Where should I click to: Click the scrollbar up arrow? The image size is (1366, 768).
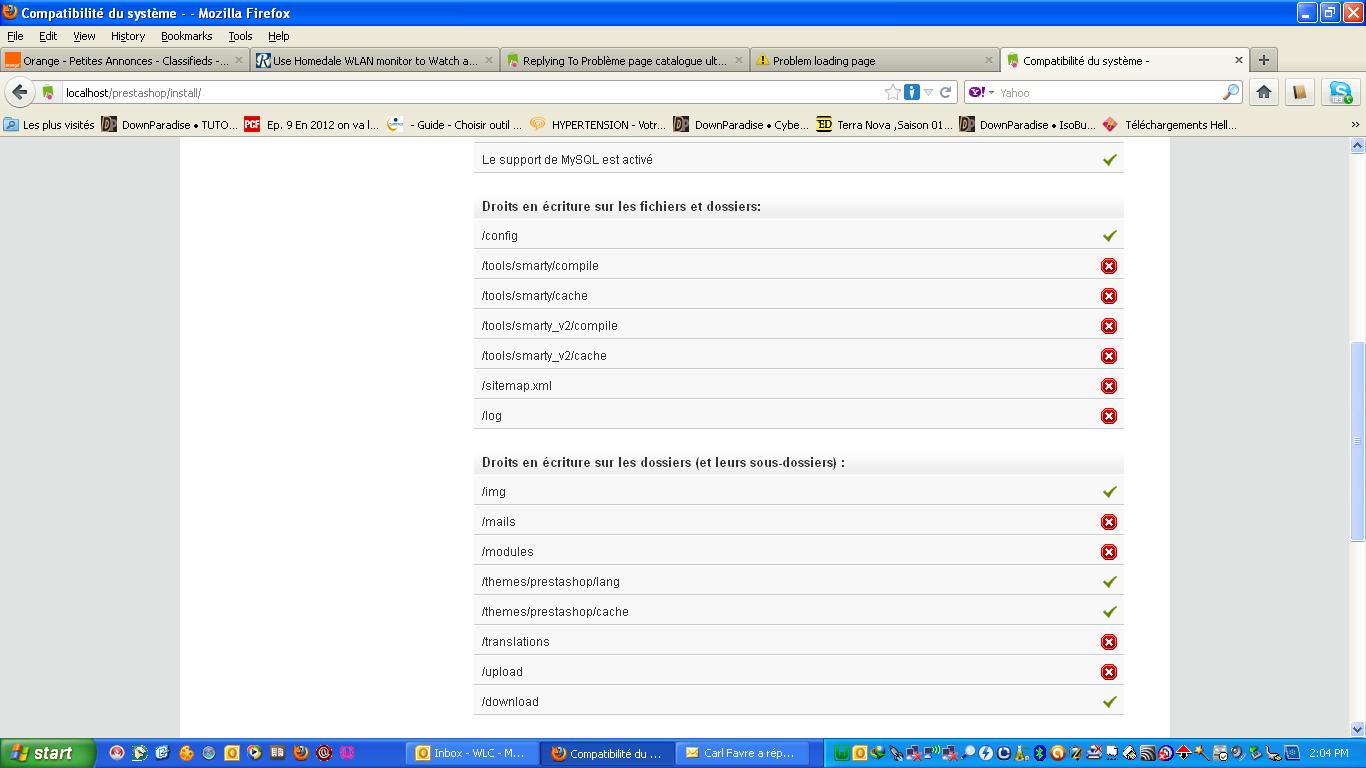(x=1357, y=146)
